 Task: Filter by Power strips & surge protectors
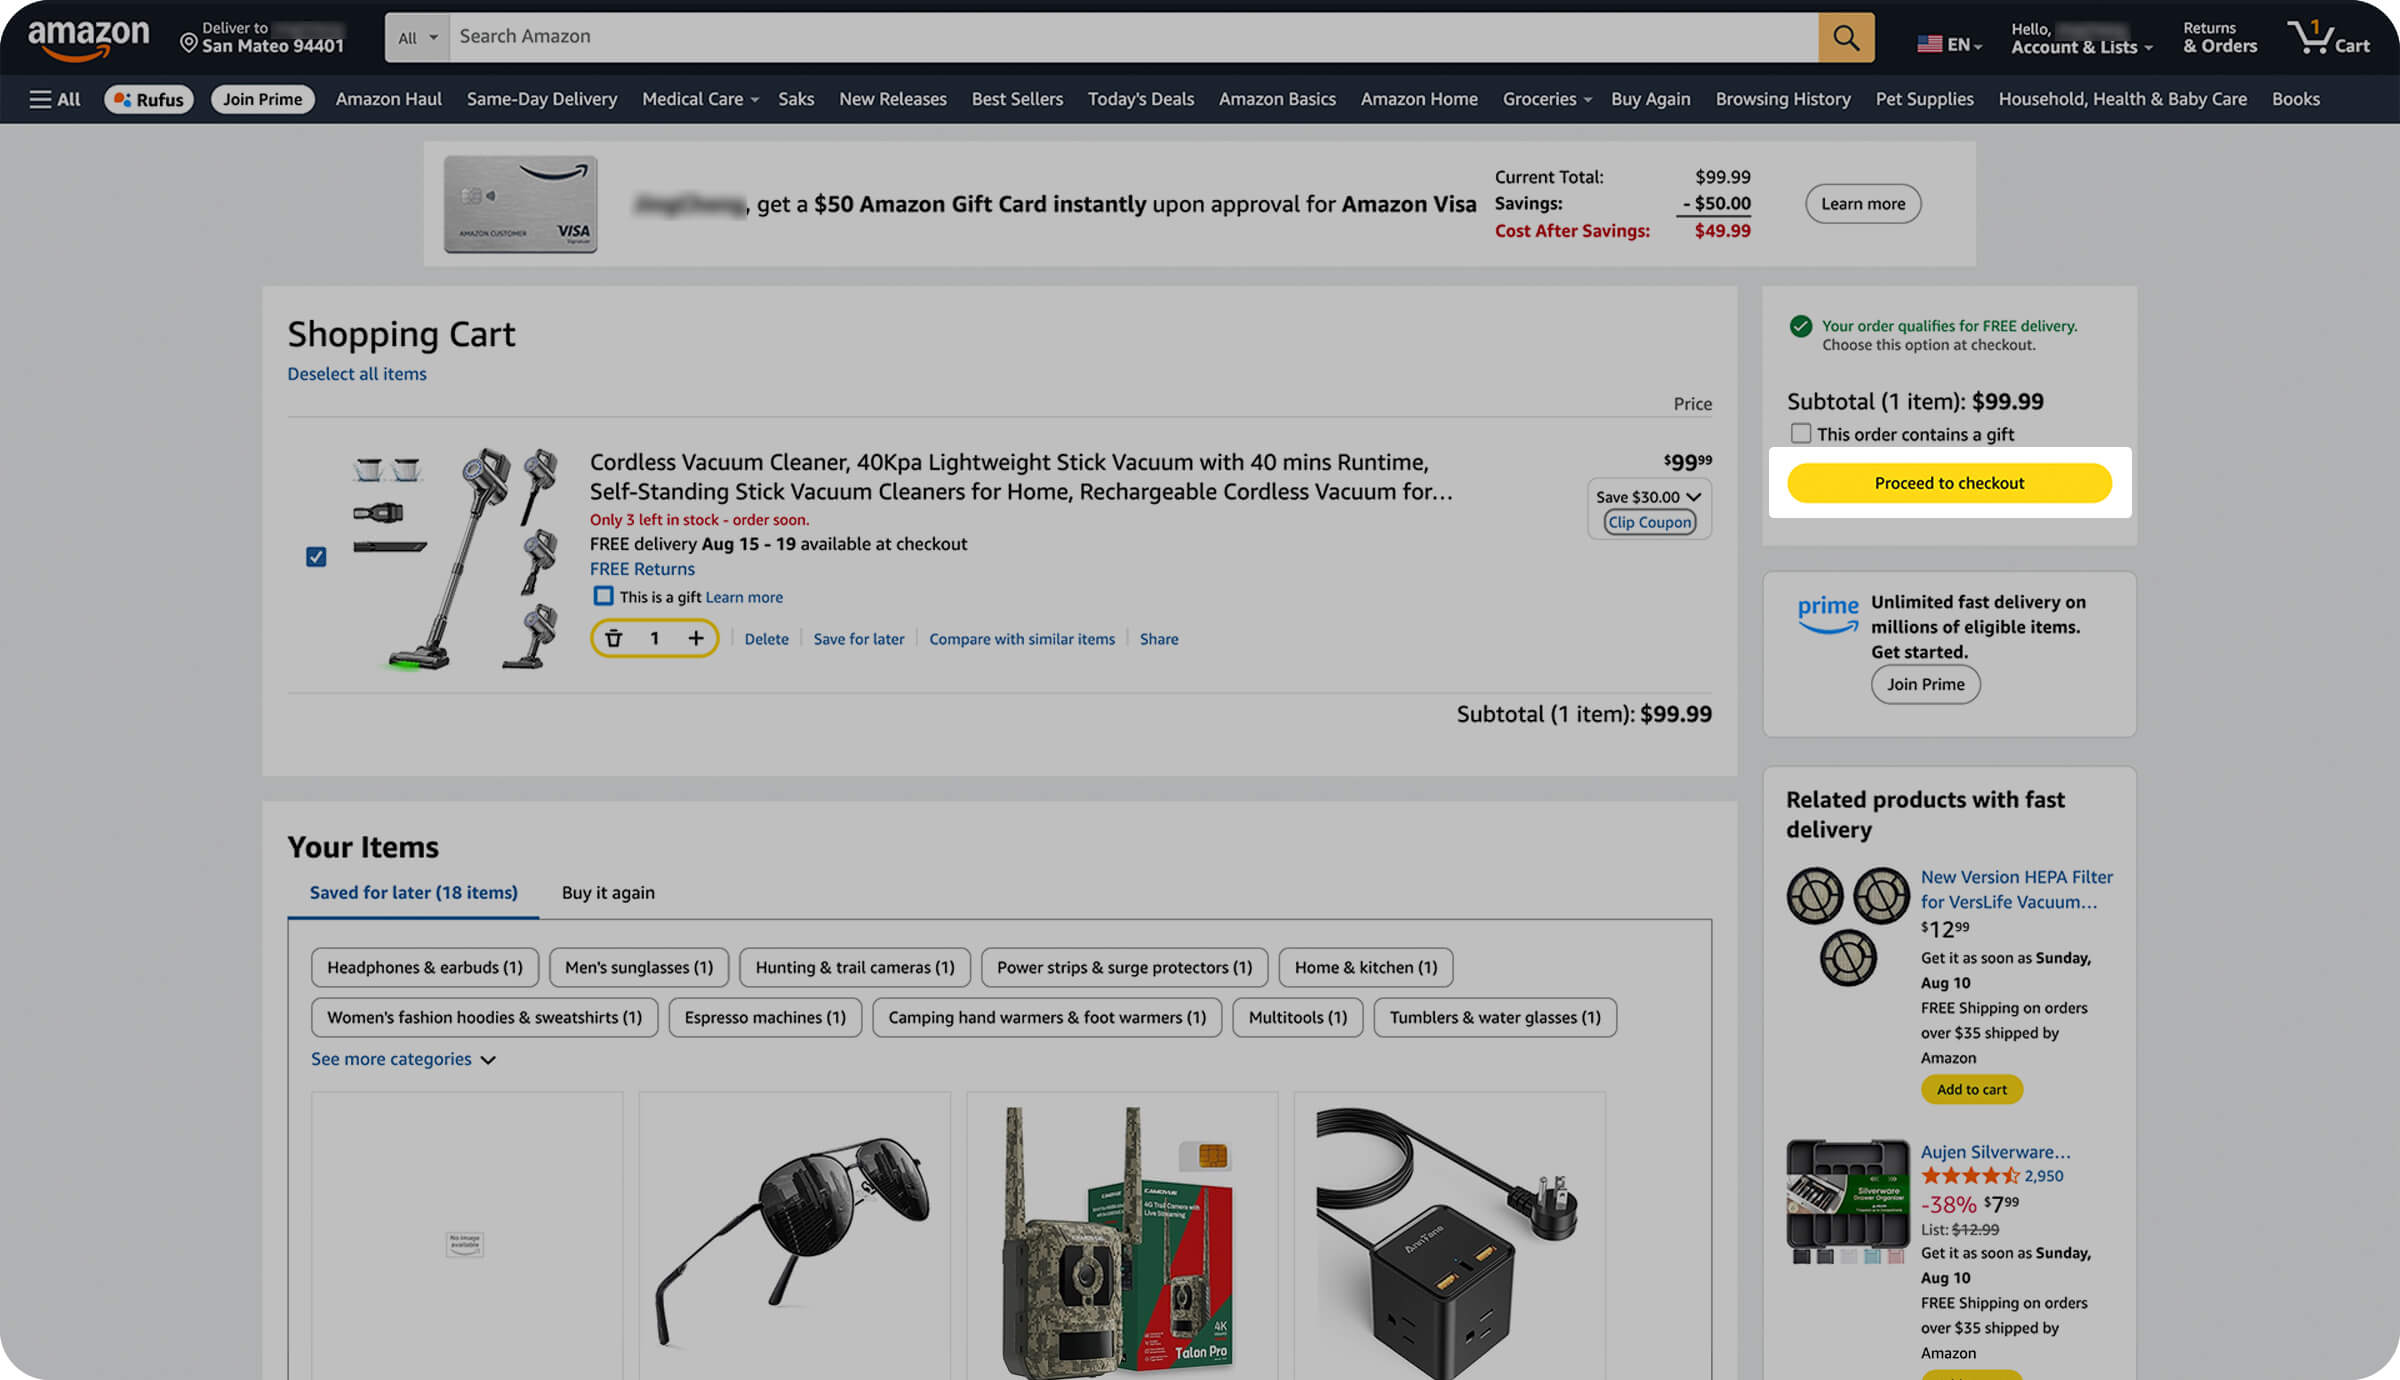(1124, 967)
